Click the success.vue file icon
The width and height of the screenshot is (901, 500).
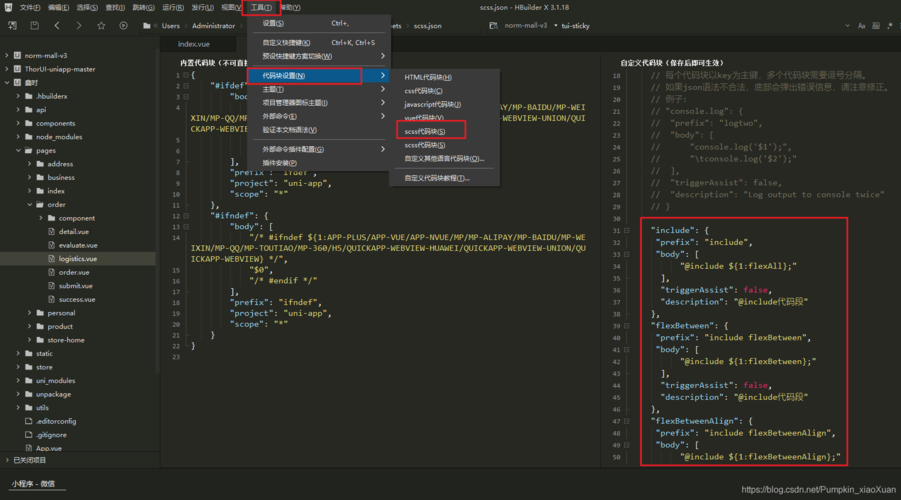pos(52,299)
